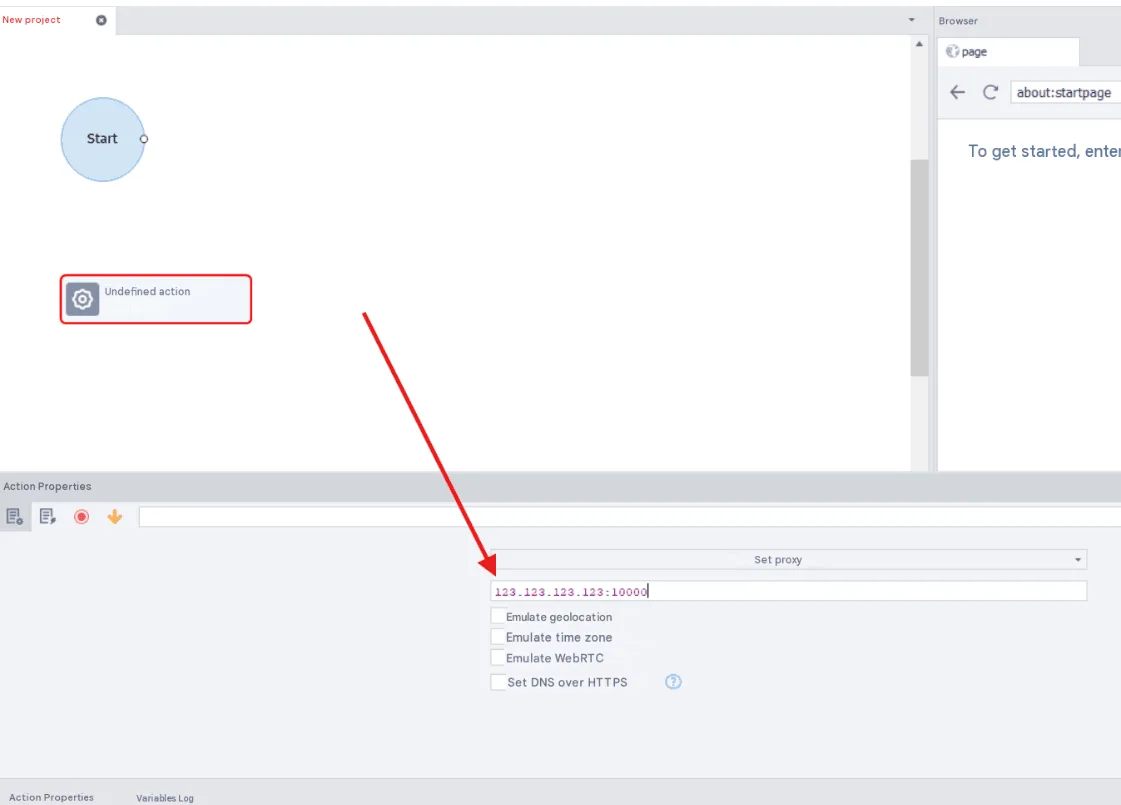
Task: Enable Emulate WebRTC checkbox
Action: tap(498, 657)
